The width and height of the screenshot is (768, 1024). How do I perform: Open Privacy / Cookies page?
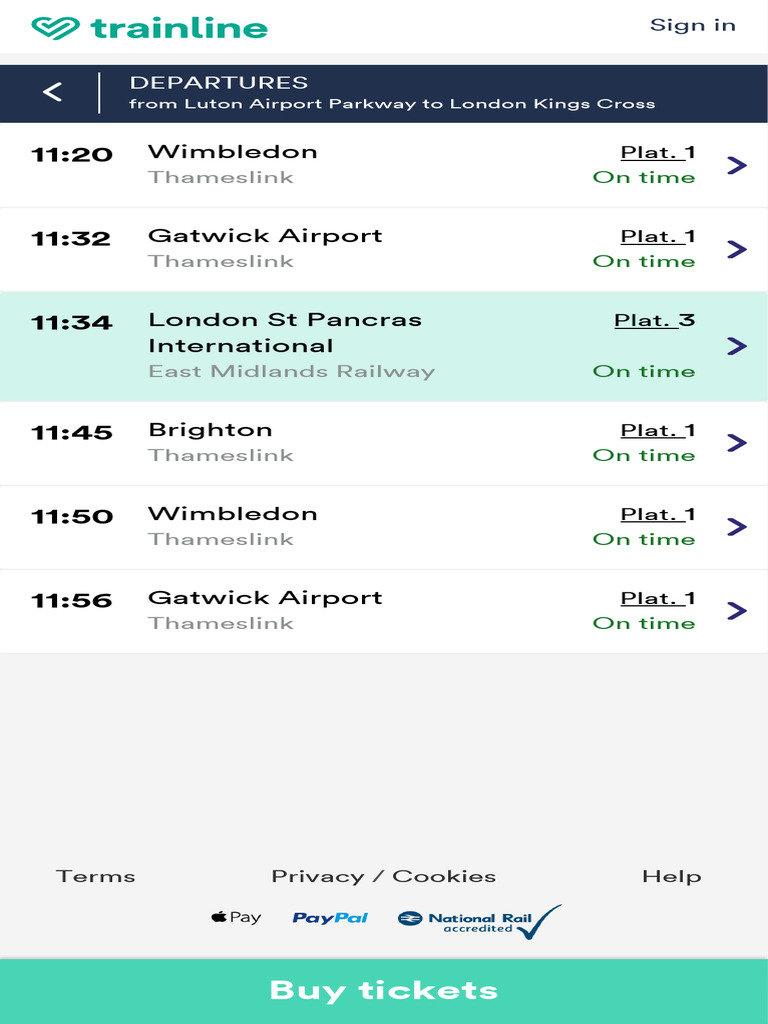pos(384,876)
